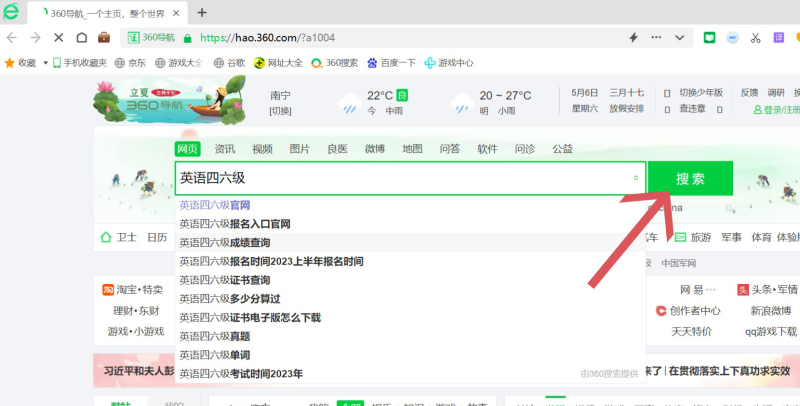Choose suggestion 英语四六级官网
Screen dimensions: 800x406
410,205
